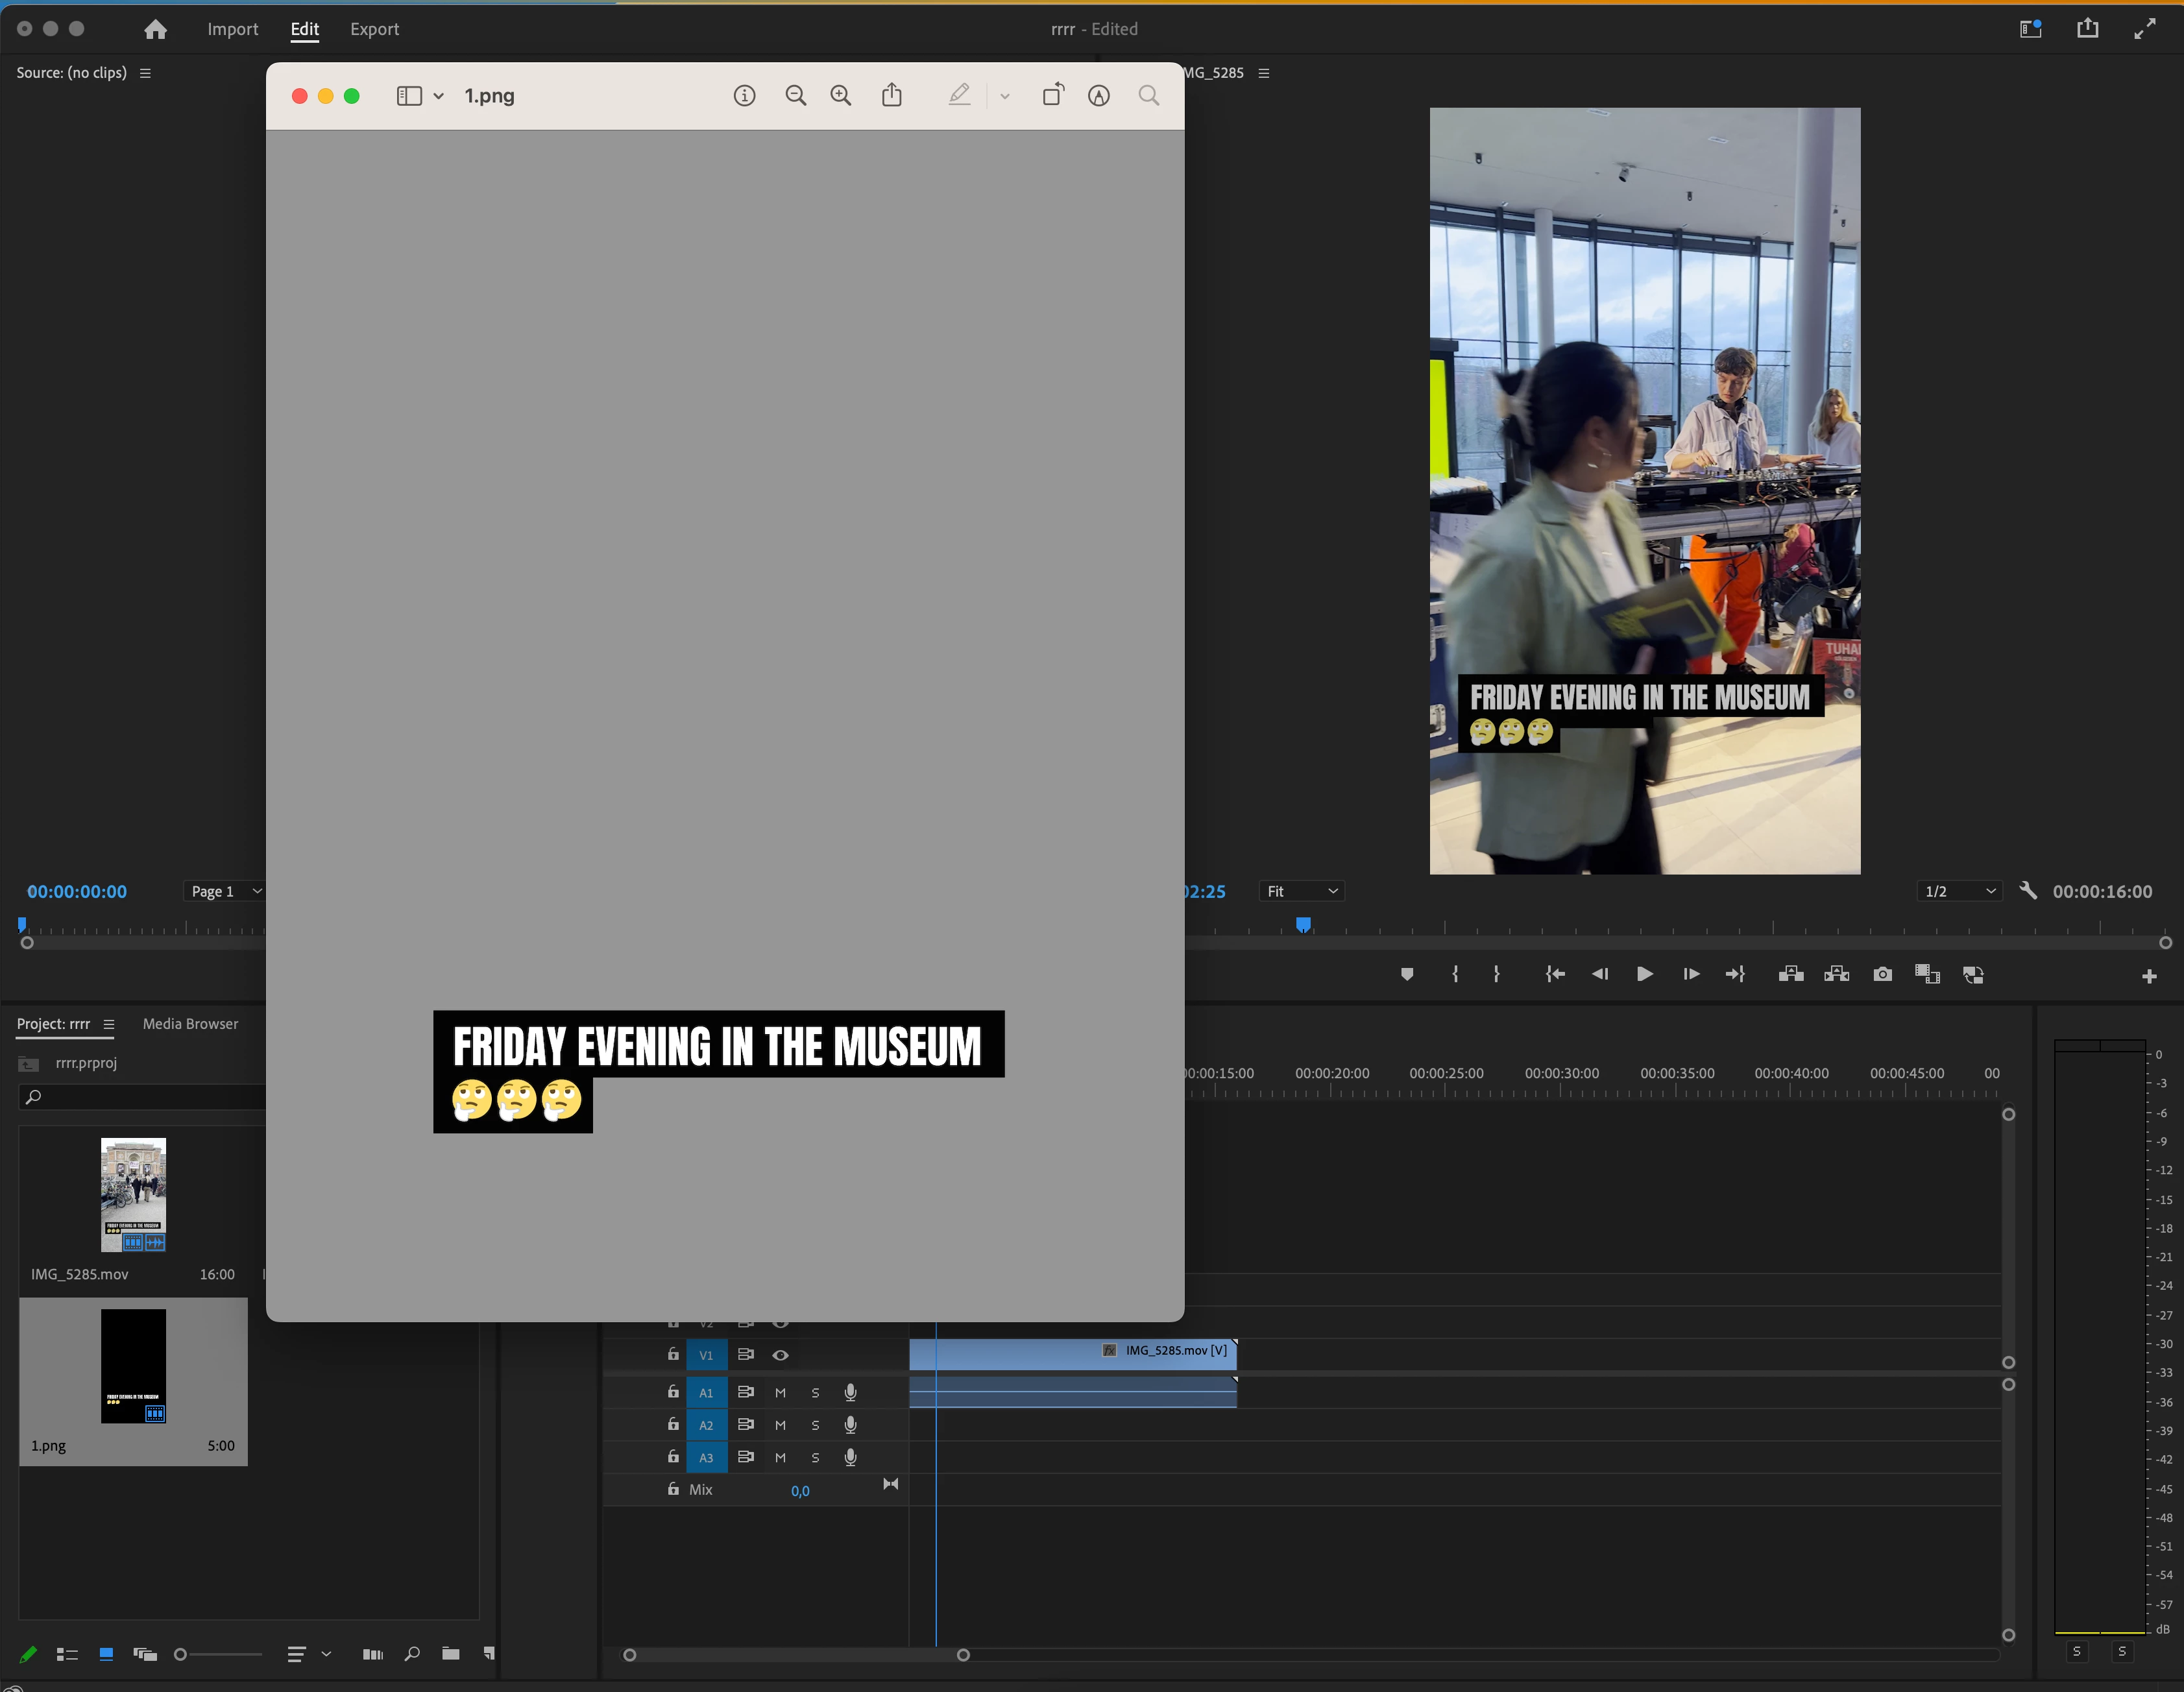Click the Export Frame camera icon
This screenshot has width=2184, height=1692.
click(x=1882, y=974)
